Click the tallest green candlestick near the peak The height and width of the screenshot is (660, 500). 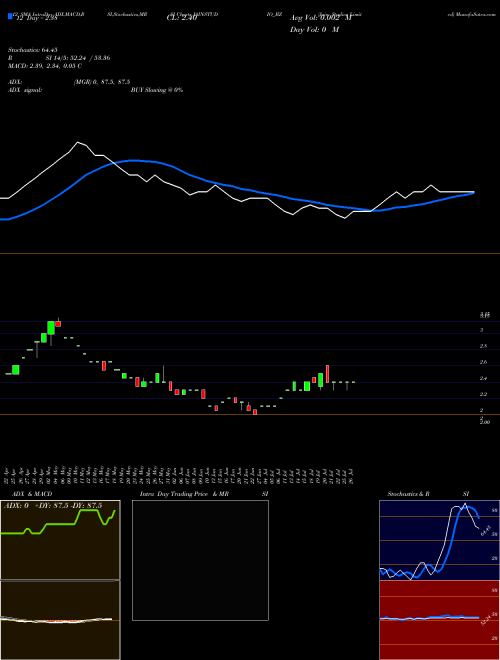pyautogui.click(x=51, y=328)
